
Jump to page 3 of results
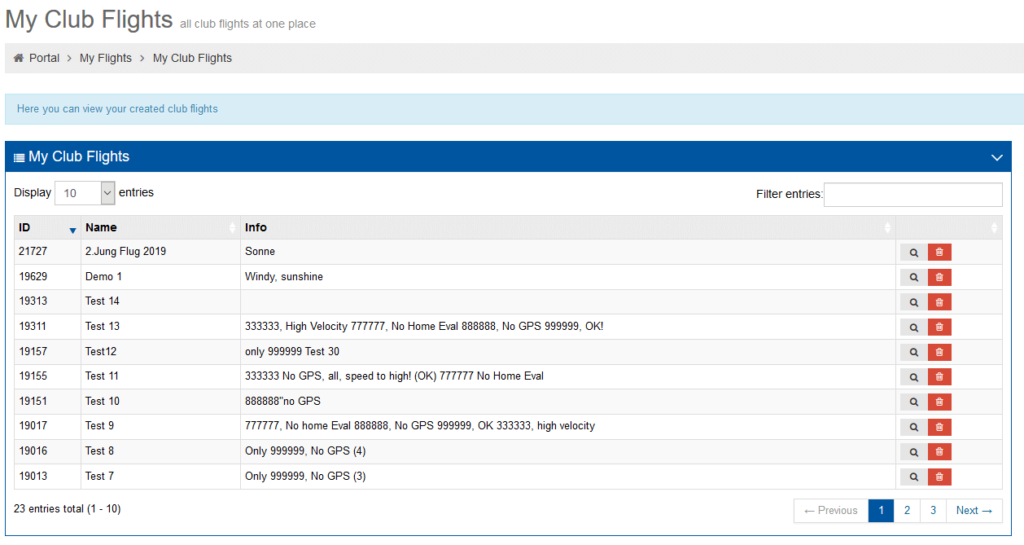[x=932, y=510]
